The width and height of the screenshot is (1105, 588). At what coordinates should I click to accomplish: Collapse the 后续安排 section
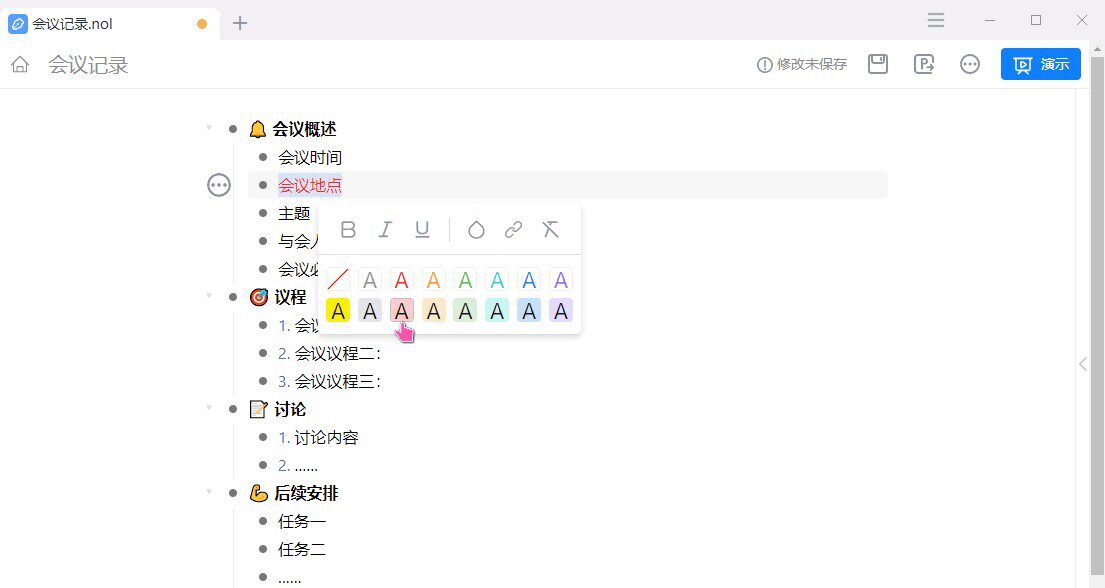point(209,492)
